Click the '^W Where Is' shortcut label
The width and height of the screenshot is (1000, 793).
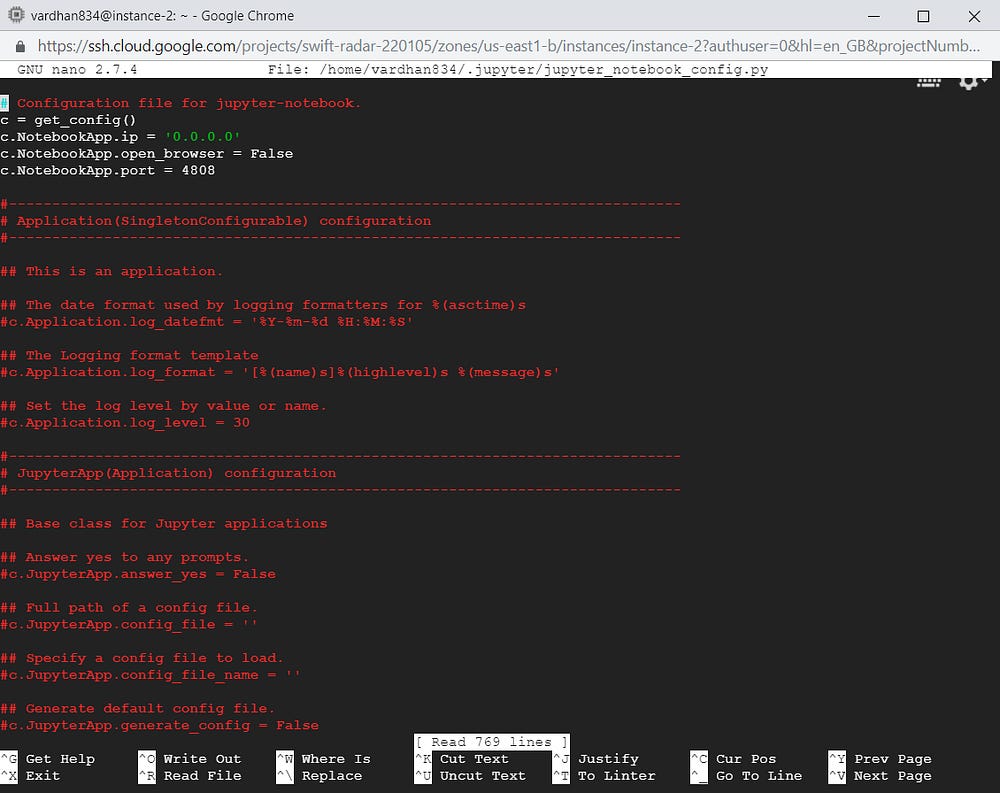[x=323, y=759]
